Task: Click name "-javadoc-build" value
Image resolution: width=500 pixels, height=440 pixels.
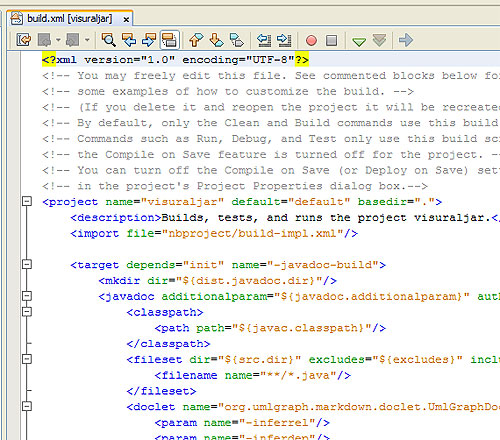Action: 323,265
